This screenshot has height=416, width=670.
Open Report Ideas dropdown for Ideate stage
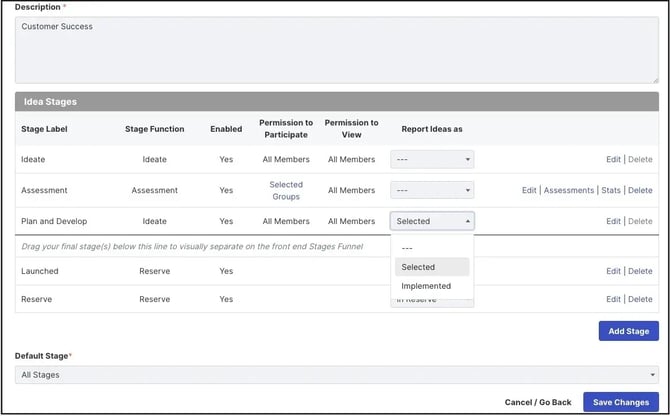pyautogui.click(x=432, y=159)
